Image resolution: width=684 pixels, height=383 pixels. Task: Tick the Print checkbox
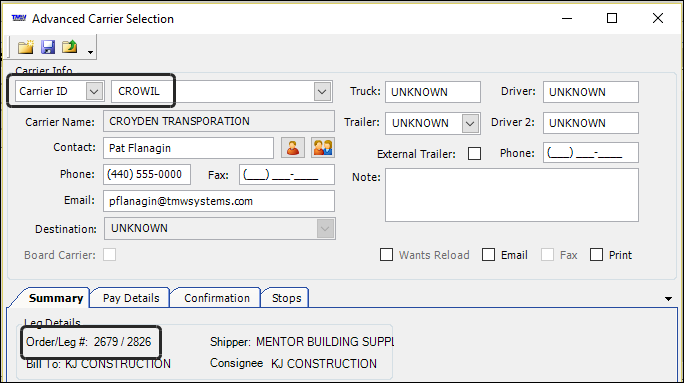click(596, 255)
